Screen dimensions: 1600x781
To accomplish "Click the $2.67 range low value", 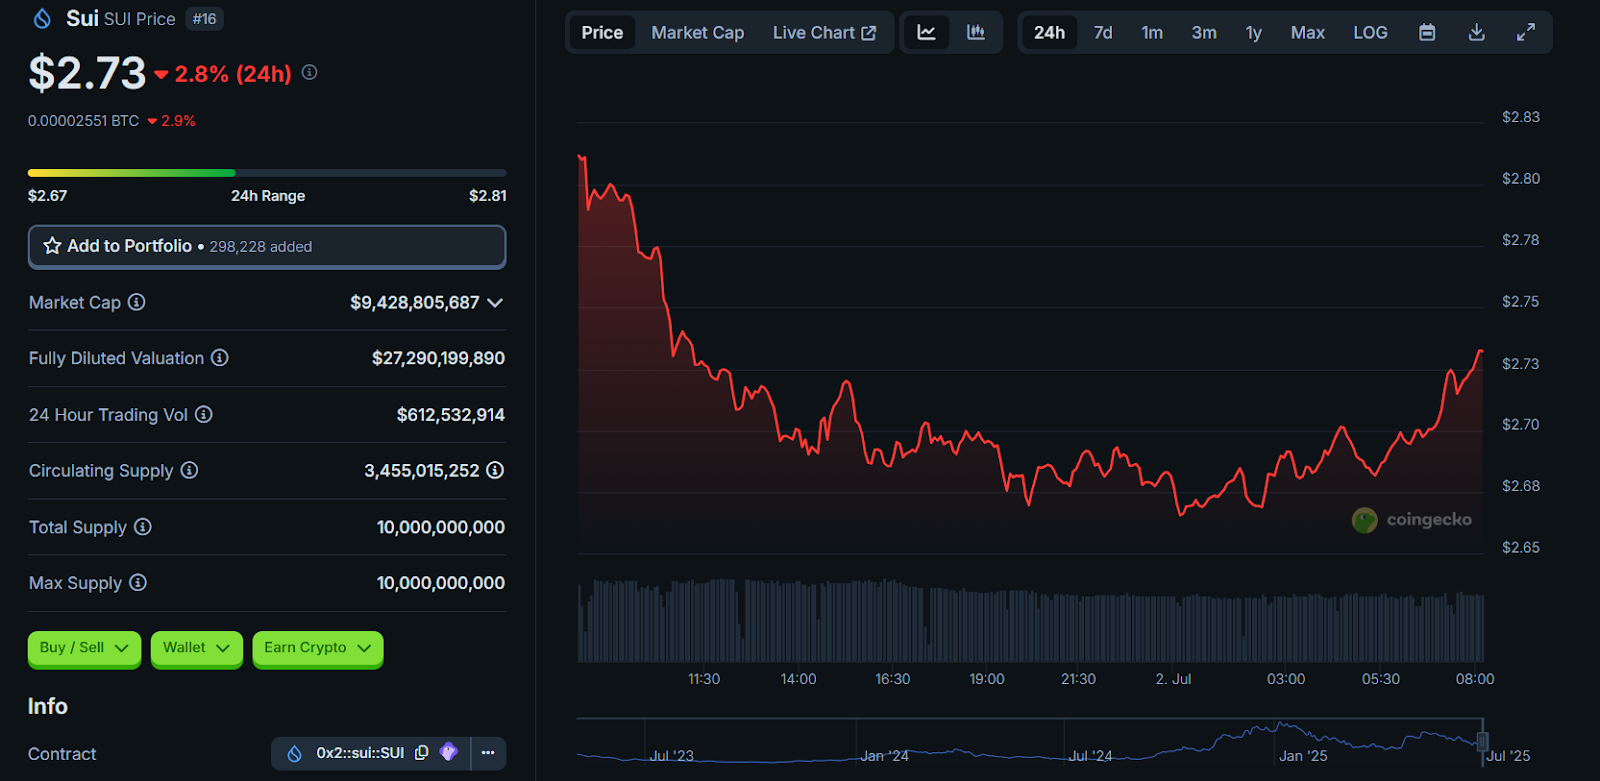I will click(x=47, y=196).
